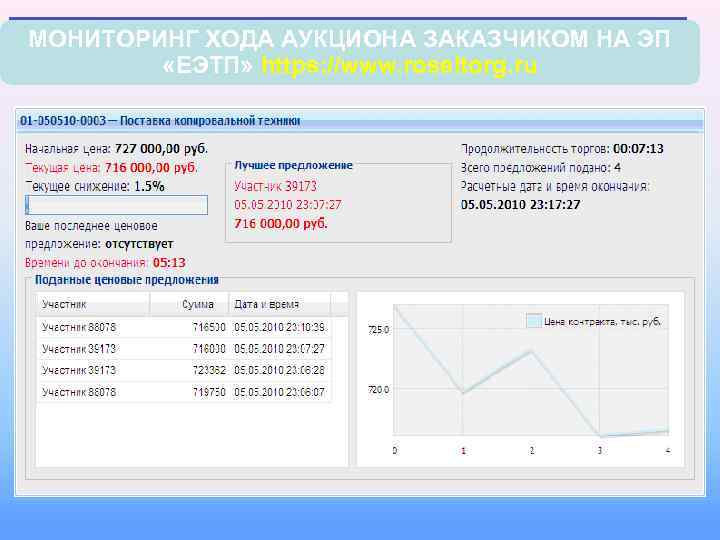Image resolution: width=720 pixels, height=540 pixels.
Task: Click the price reduction progress bar
Action: (x=116, y=205)
